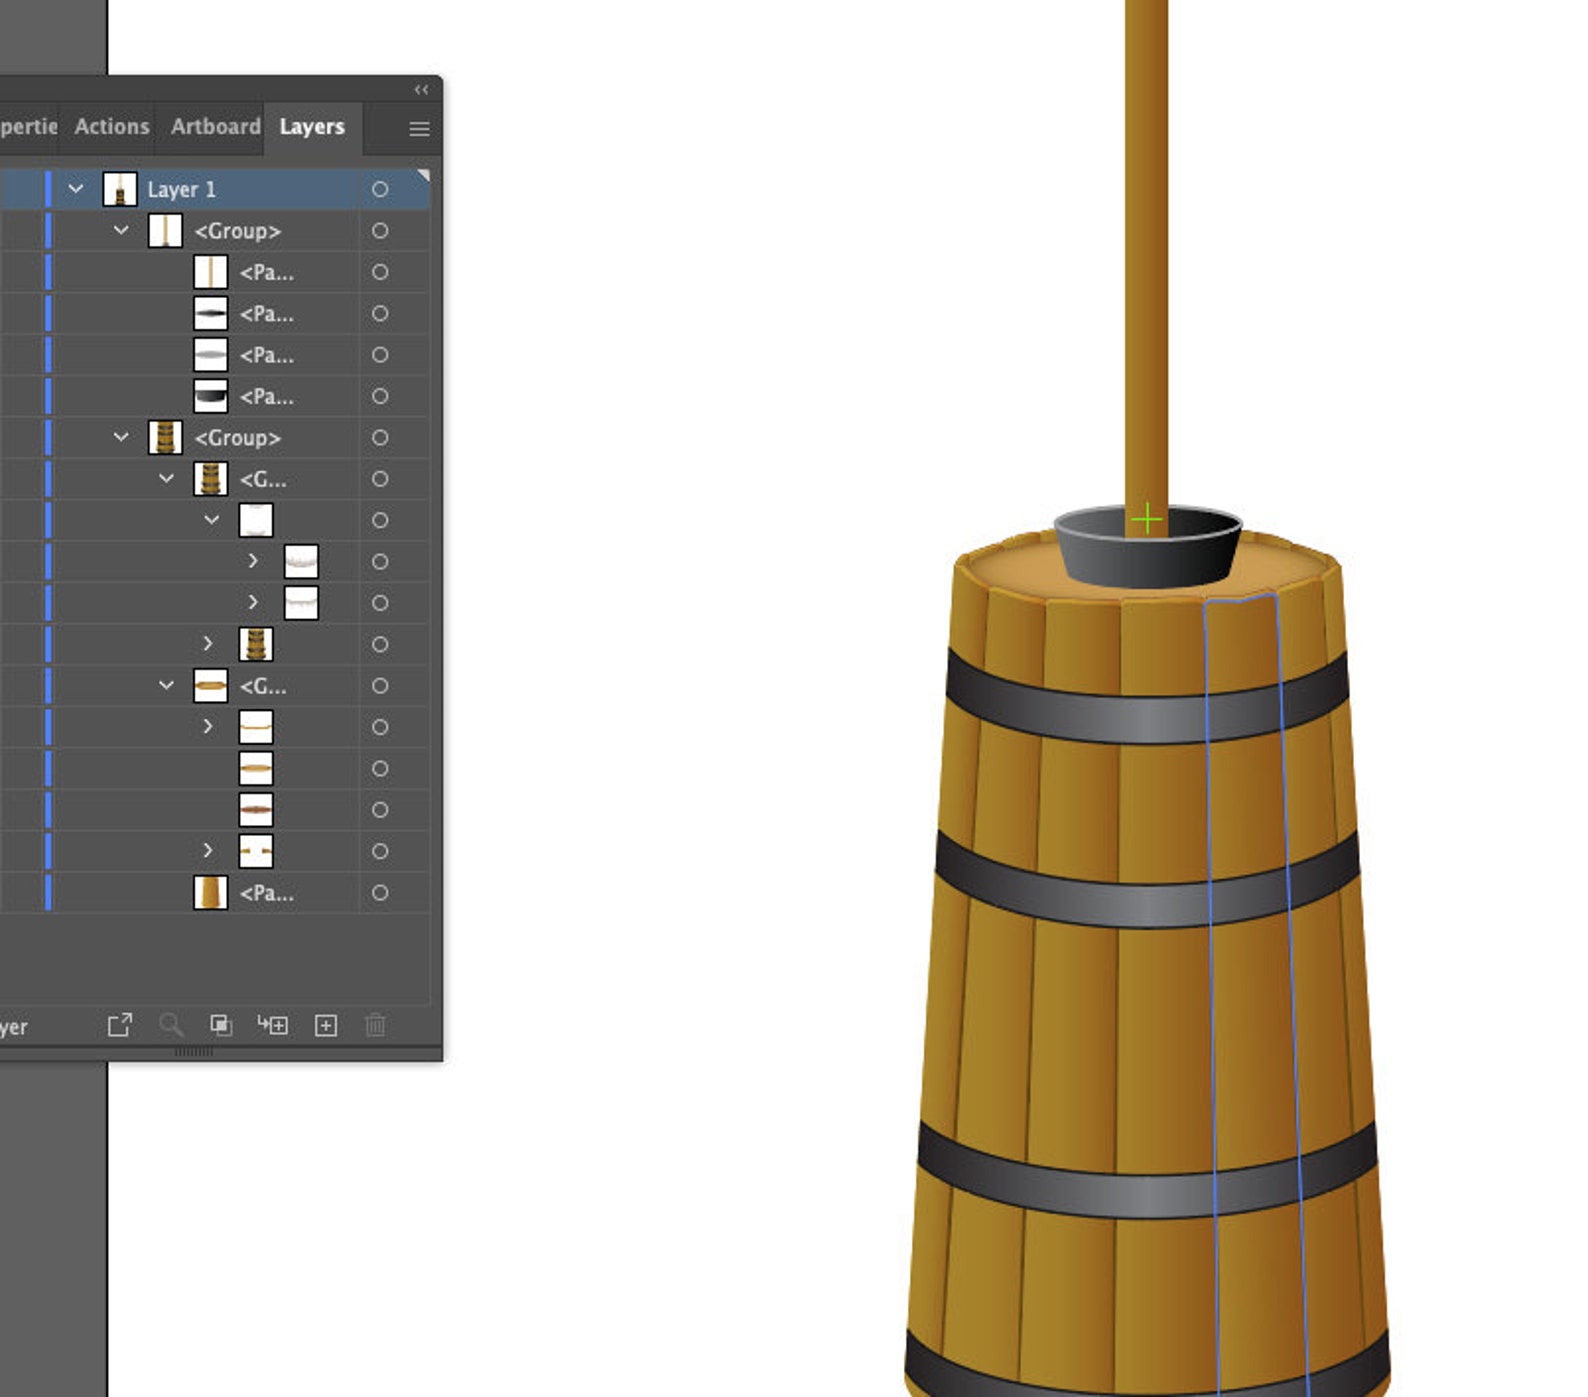The height and width of the screenshot is (1397, 1588).
Task: Click the light grey ellipse path thumbnail
Action: [x=210, y=355]
